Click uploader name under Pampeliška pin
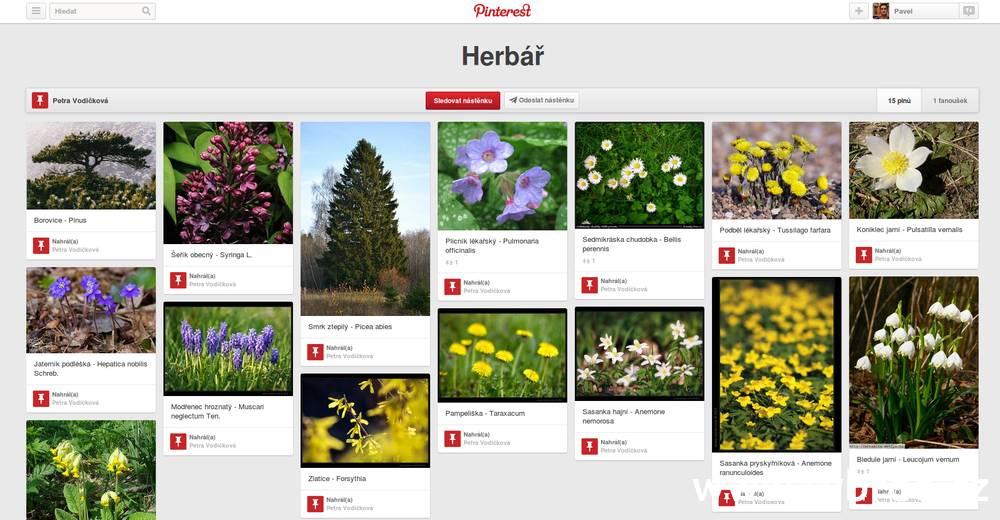The image size is (1000, 520). point(487,443)
